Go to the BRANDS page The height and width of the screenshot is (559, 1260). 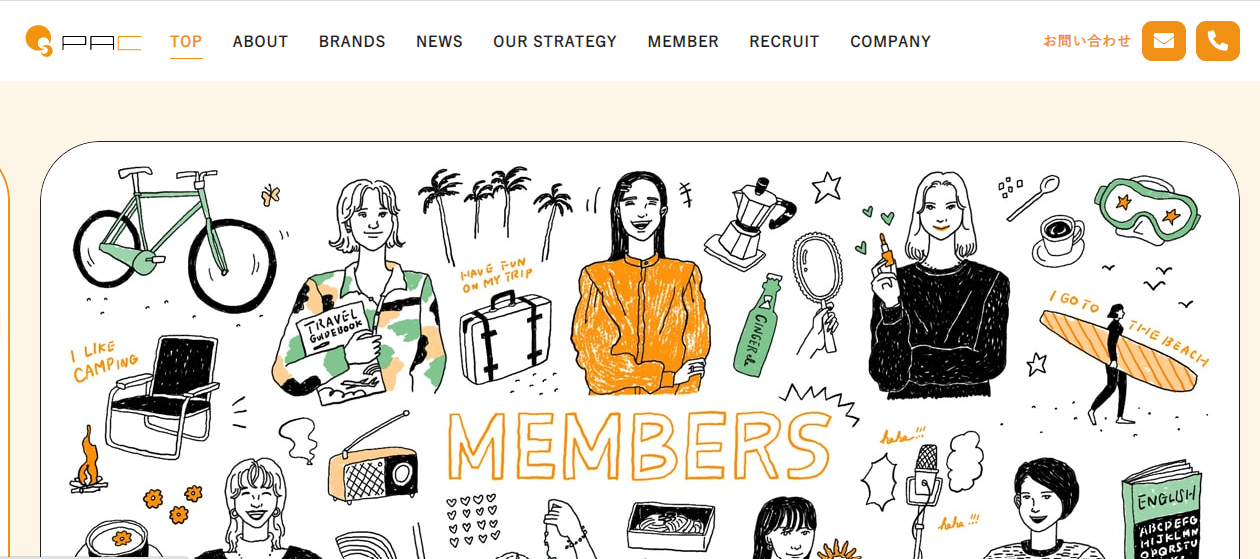[x=352, y=42]
